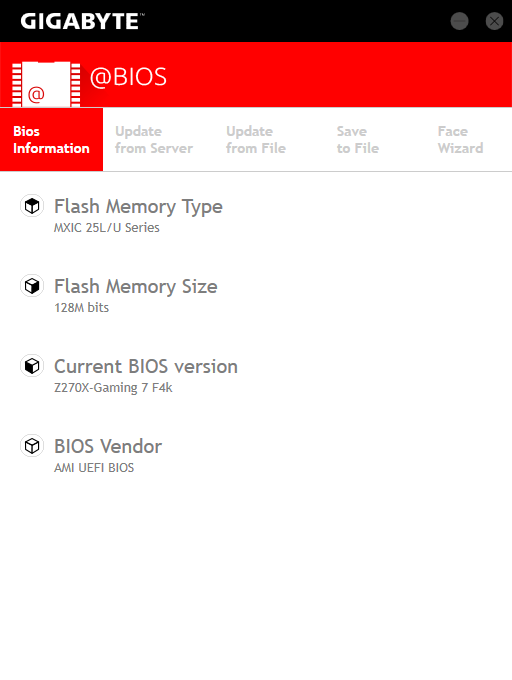Image resolution: width=512 pixels, height=680 pixels.
Task: Click the 128M bits value text
Action: [x=82, y=307]
